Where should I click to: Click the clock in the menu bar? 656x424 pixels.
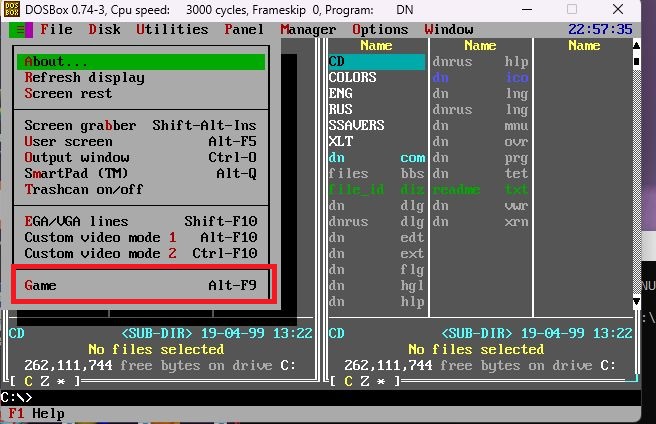click(600, 30)
